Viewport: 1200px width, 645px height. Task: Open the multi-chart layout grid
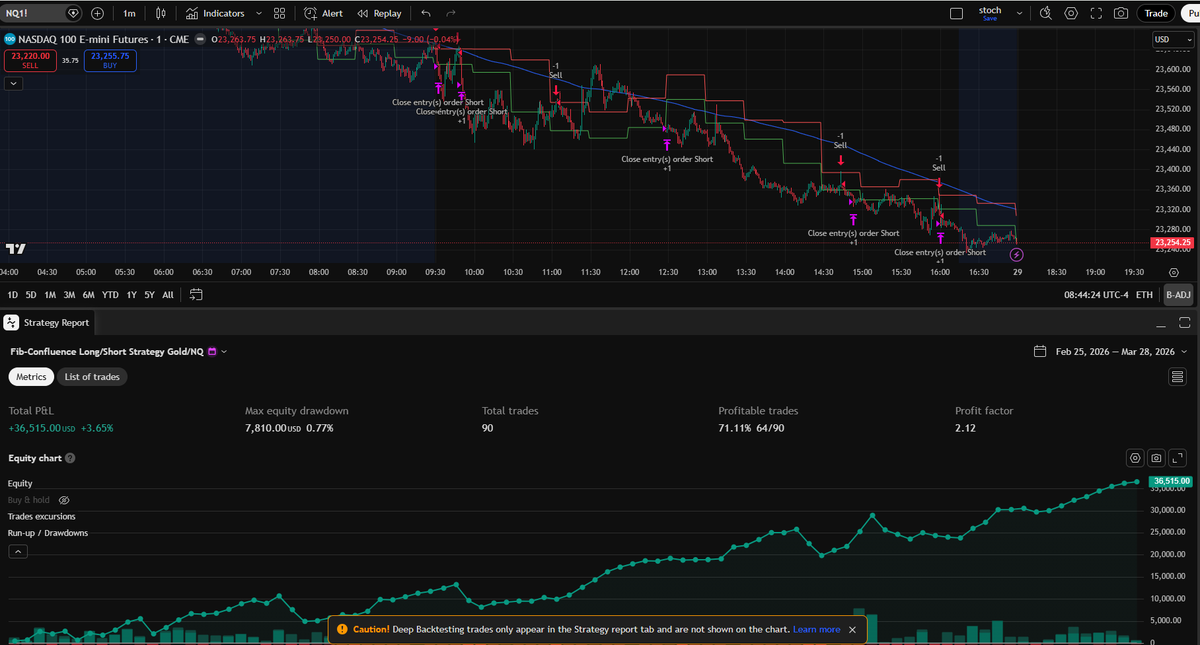click(279, 13)
